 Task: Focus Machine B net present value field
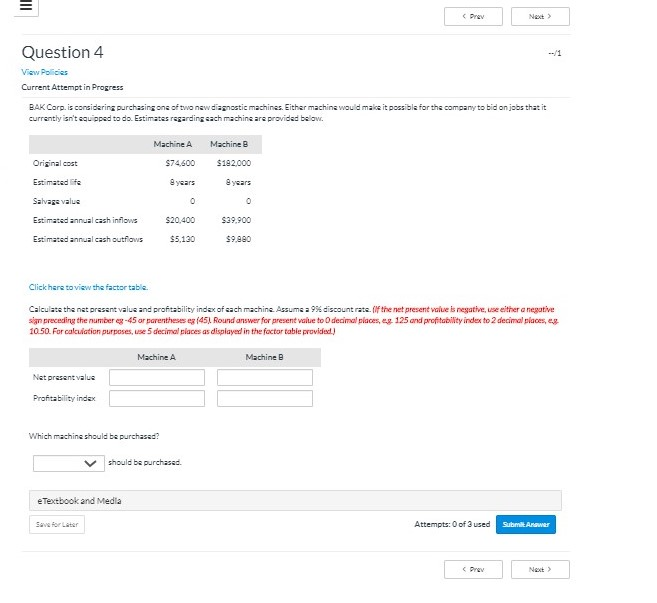click(265, 377)
